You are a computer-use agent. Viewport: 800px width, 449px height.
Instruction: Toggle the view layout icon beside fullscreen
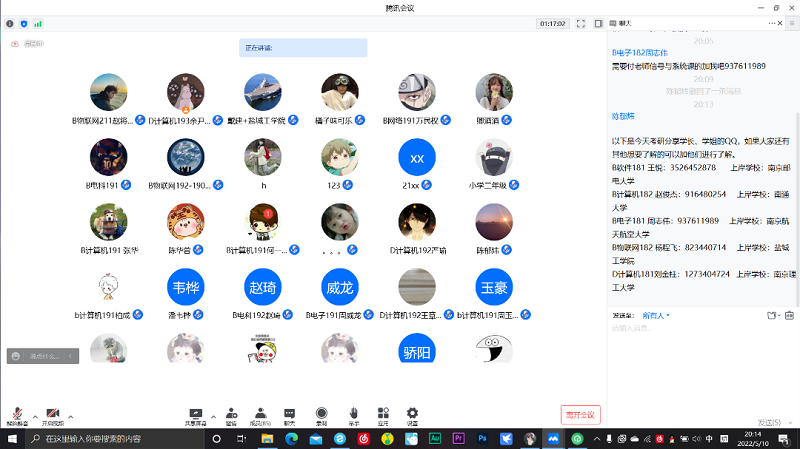point(598,22)
